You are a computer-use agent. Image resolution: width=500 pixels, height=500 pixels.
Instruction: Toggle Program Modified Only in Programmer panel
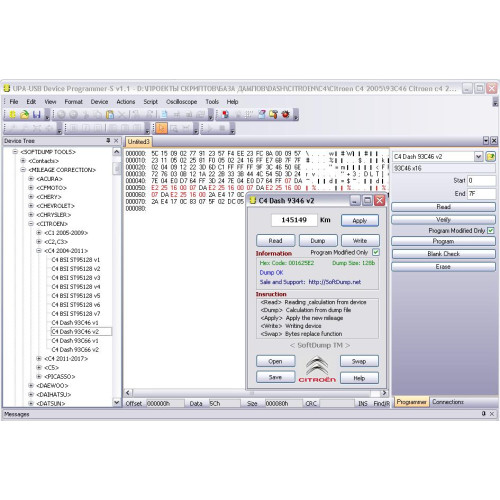(490, 230)
